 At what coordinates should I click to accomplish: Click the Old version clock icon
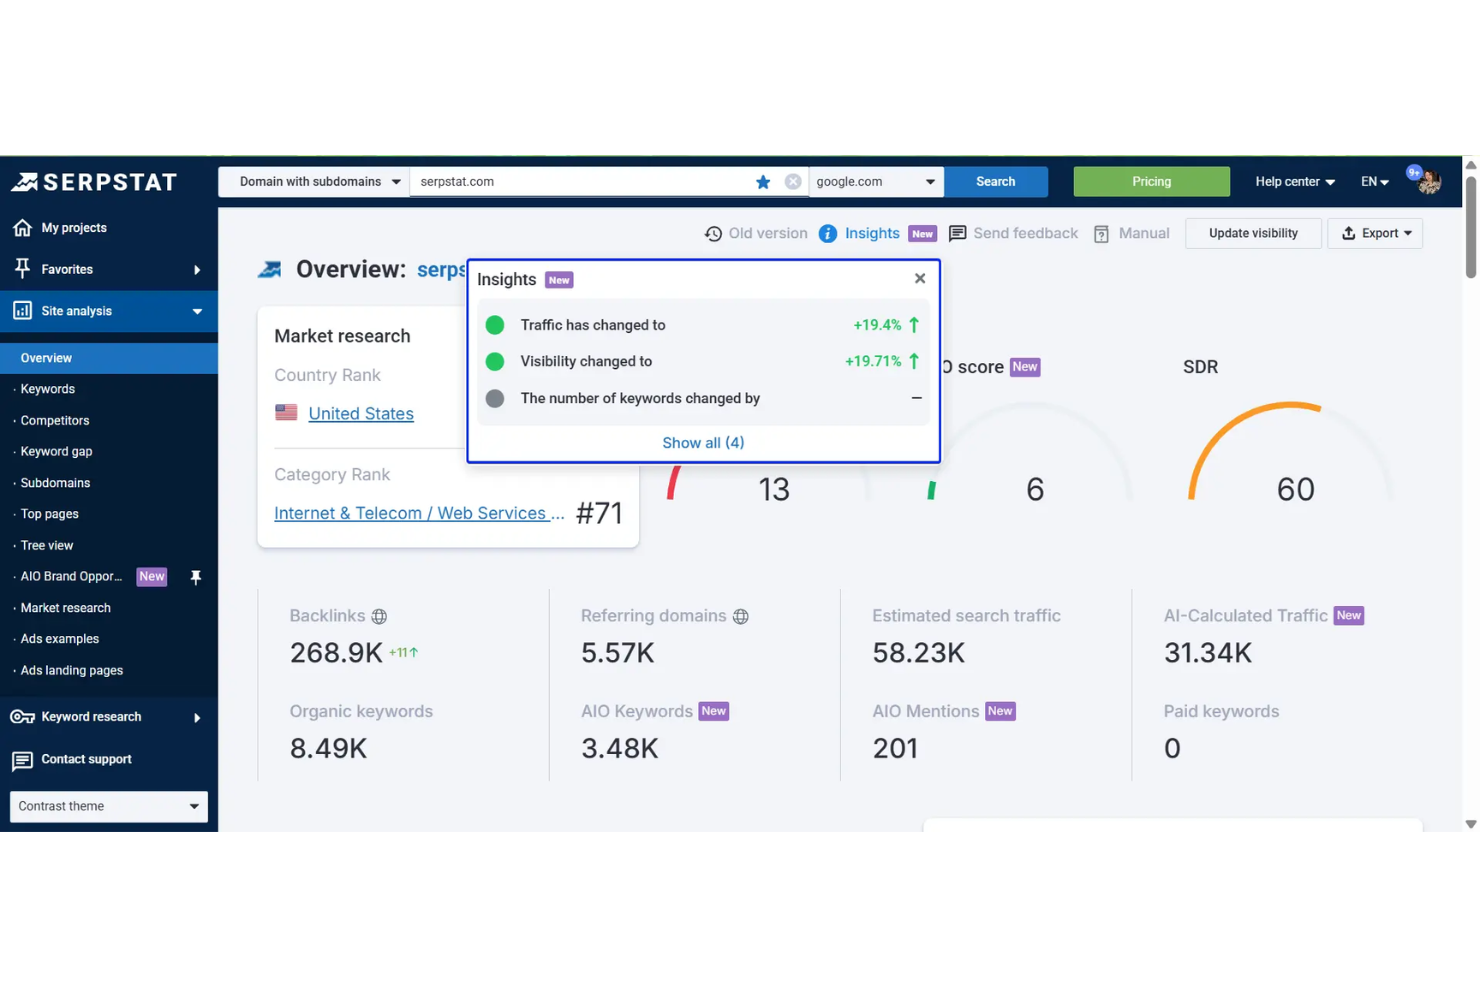[713, 233]
